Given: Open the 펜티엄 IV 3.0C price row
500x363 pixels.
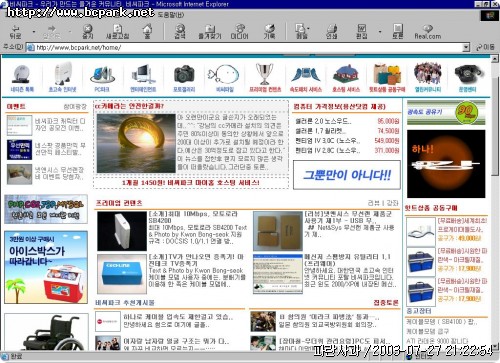Looking at the screenshot, I should [347, 141].
